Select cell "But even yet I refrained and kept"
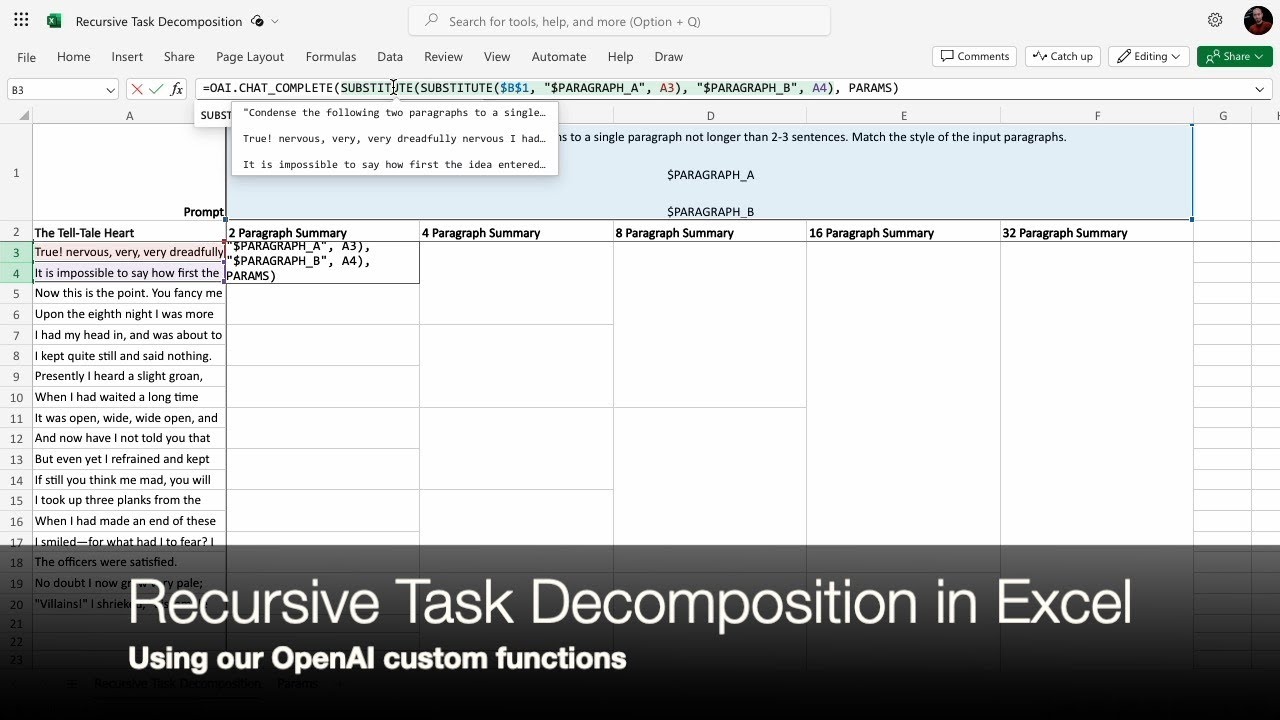The image size is (1280, 720). point(129,459)
